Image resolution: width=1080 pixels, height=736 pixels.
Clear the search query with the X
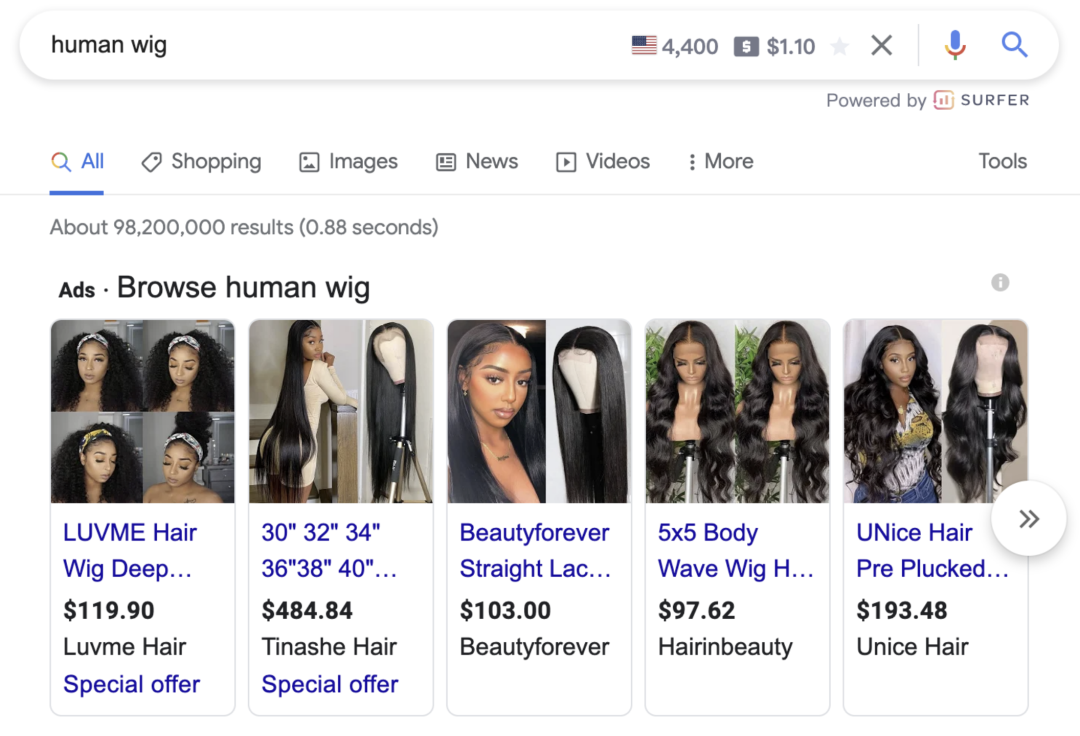coord(882,45)
